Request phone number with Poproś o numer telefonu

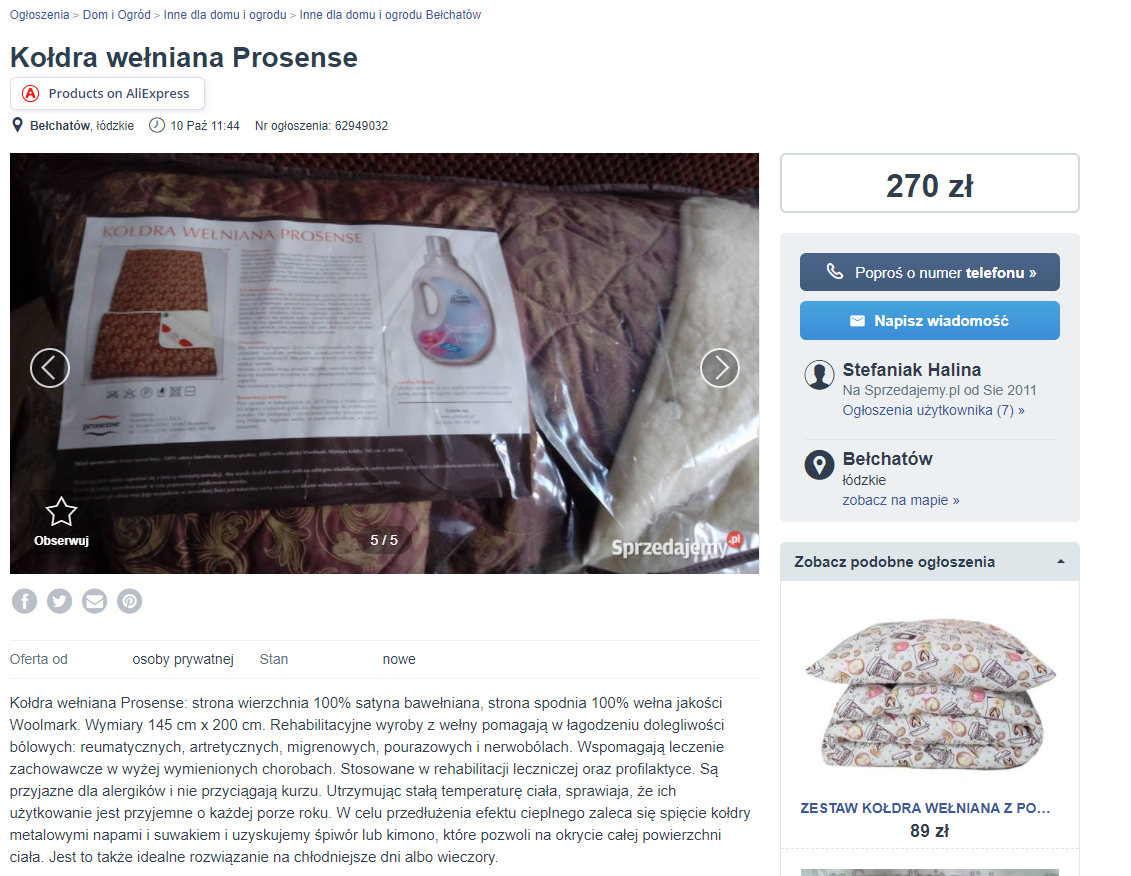tap(930, 272)
